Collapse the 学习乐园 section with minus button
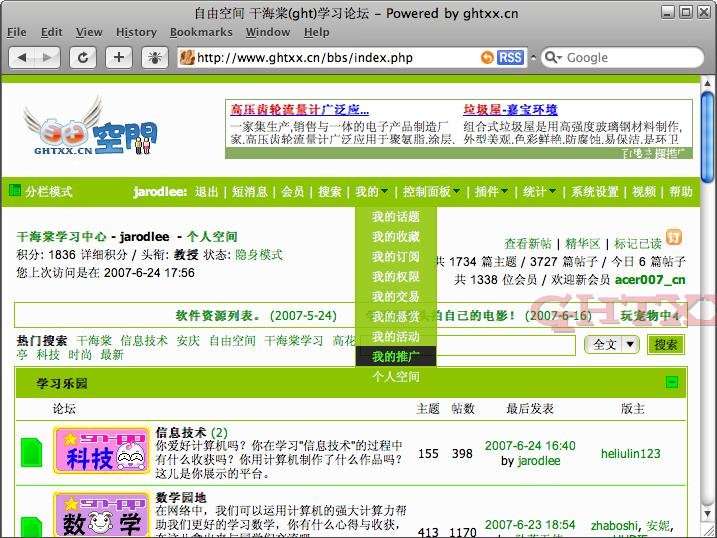The image size is (717, 538). tap(672, 382)
